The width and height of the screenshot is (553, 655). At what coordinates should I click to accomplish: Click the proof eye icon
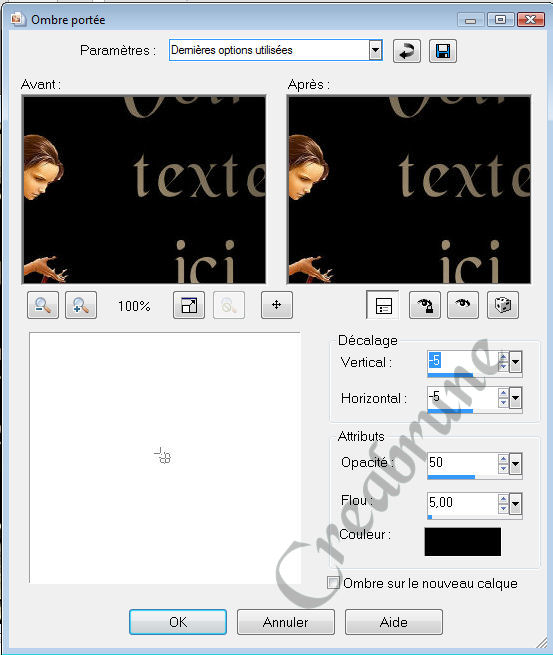pyautogui.click(x=463, y=305)
